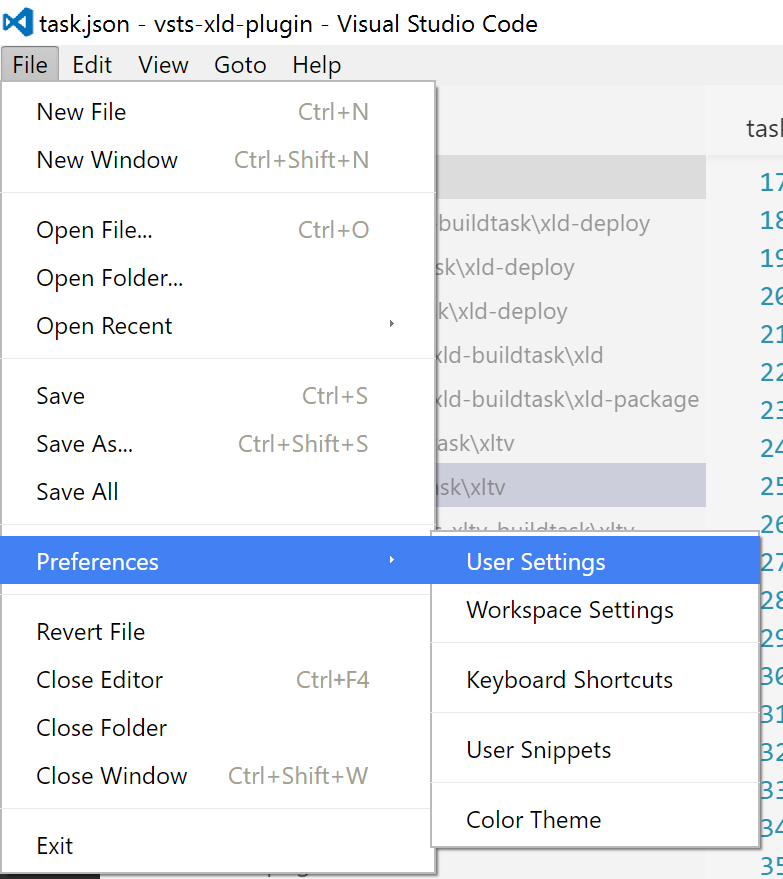This screenshot has height=879, width=783.
Task: Choose Open File... entry
Action: point(218,230)
